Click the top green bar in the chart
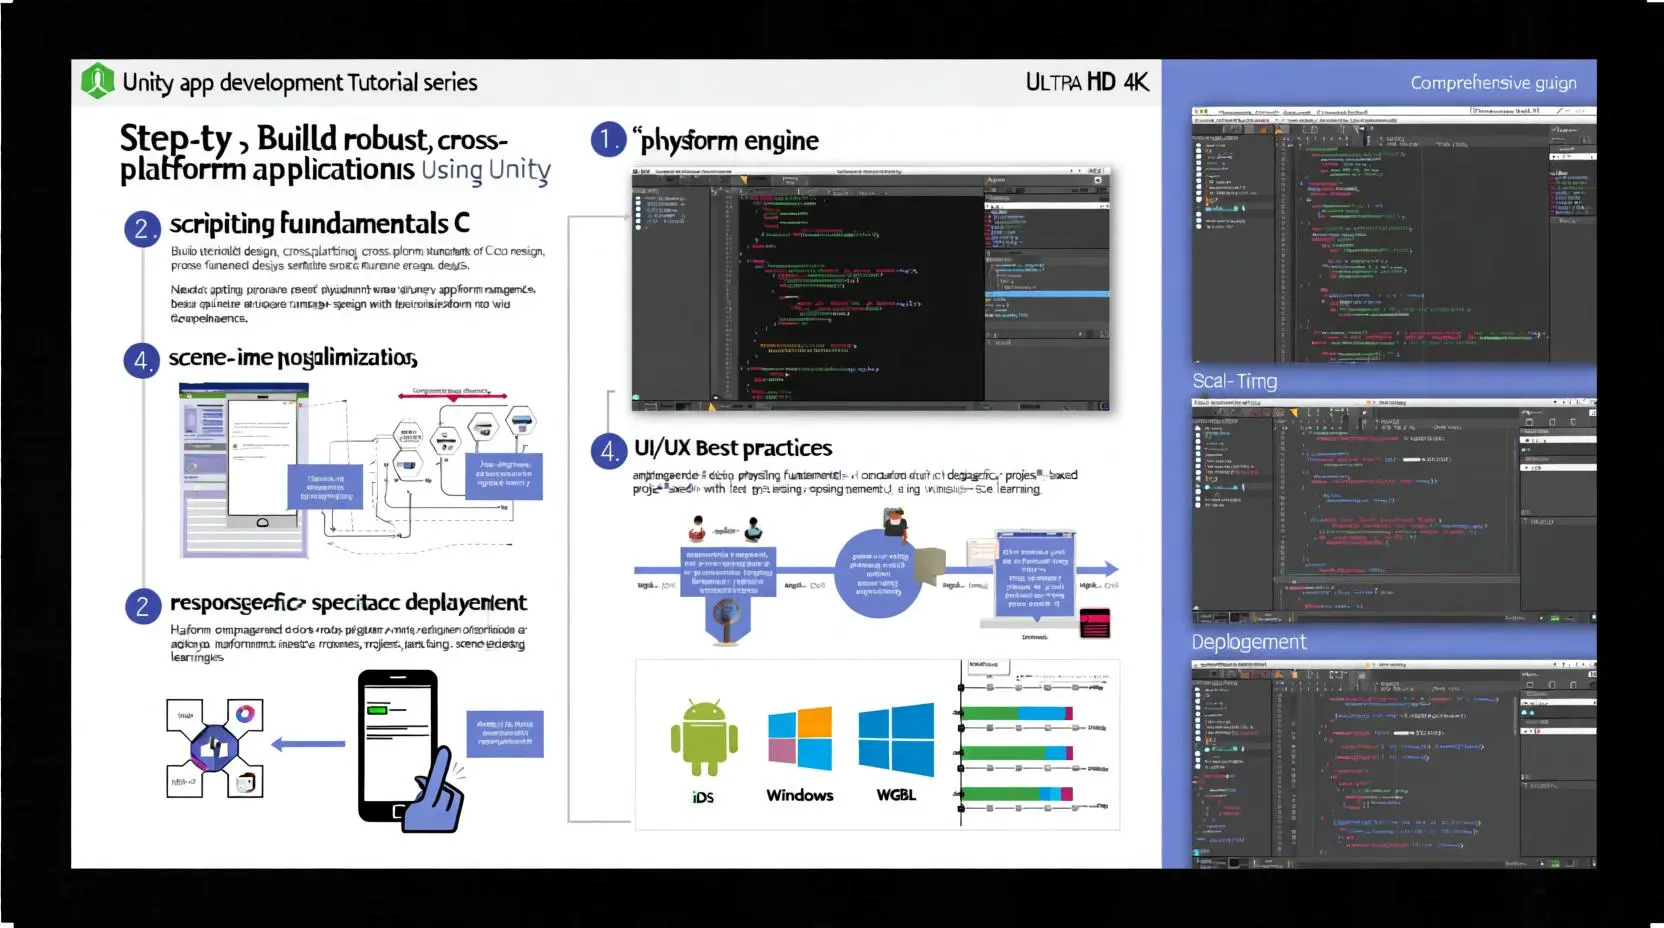 pyautogui.click(x=1015, y=714)
